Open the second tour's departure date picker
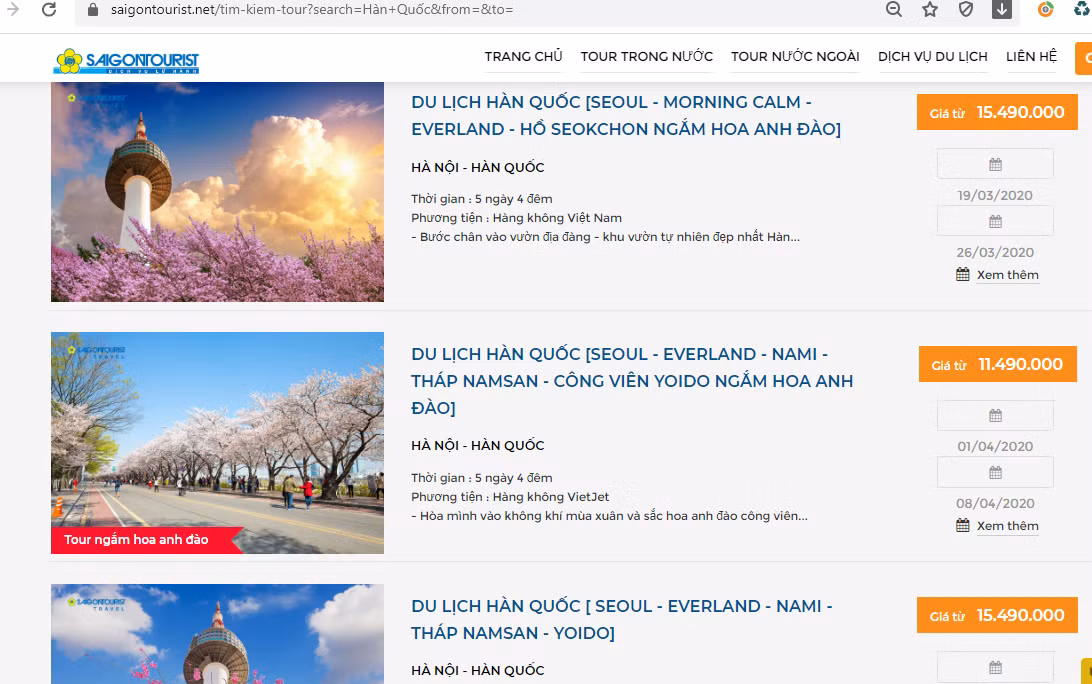This screenshot has height=684, width=1092. coord(994,415)
